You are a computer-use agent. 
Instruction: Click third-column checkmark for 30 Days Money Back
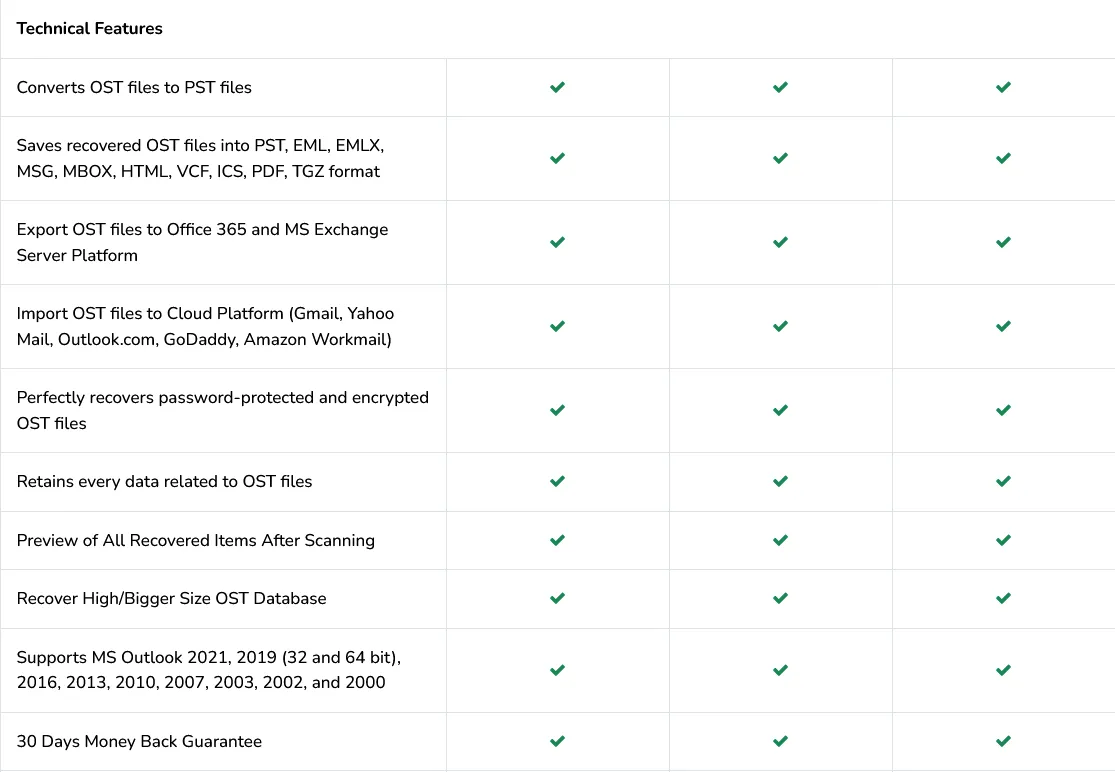tap(1003, 741)
